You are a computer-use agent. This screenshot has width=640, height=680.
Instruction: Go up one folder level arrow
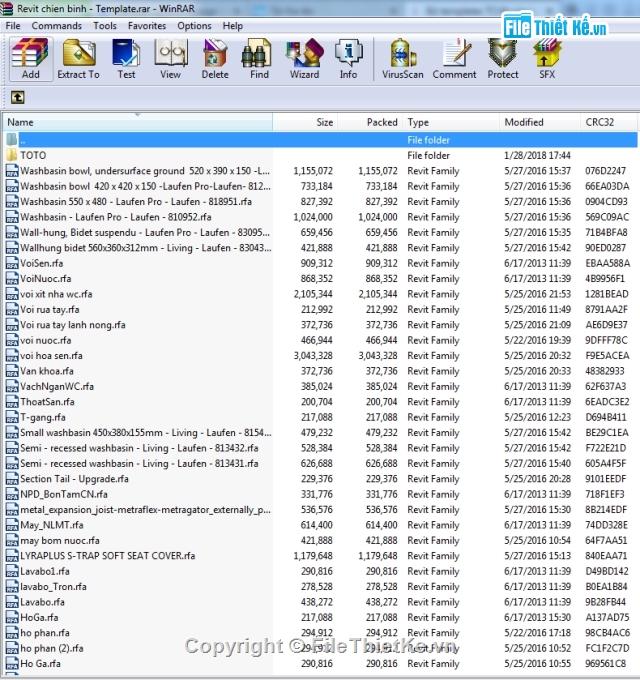click(x=17, y=97)
